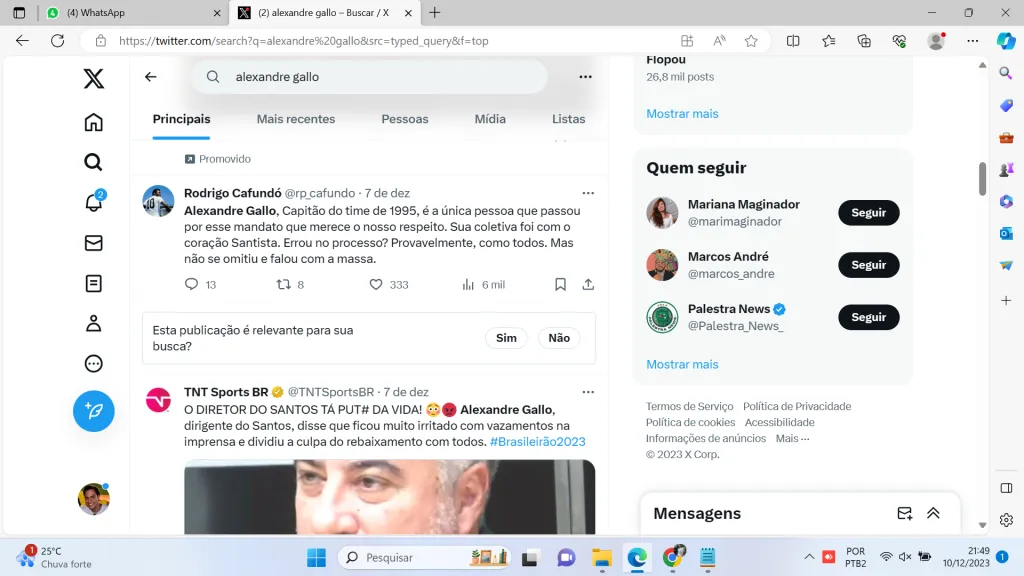Click the alexandre gallo search field
This screenshot has height=576, width=1024.
(x=380, y=77)
